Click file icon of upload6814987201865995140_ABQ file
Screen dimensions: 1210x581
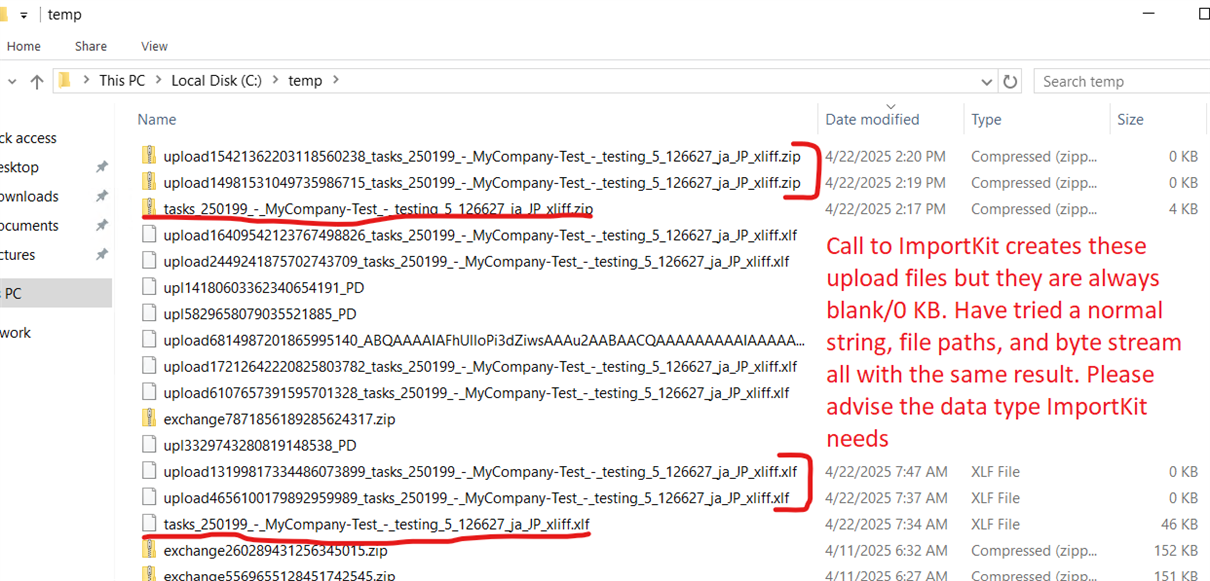[x=149, y=340]
